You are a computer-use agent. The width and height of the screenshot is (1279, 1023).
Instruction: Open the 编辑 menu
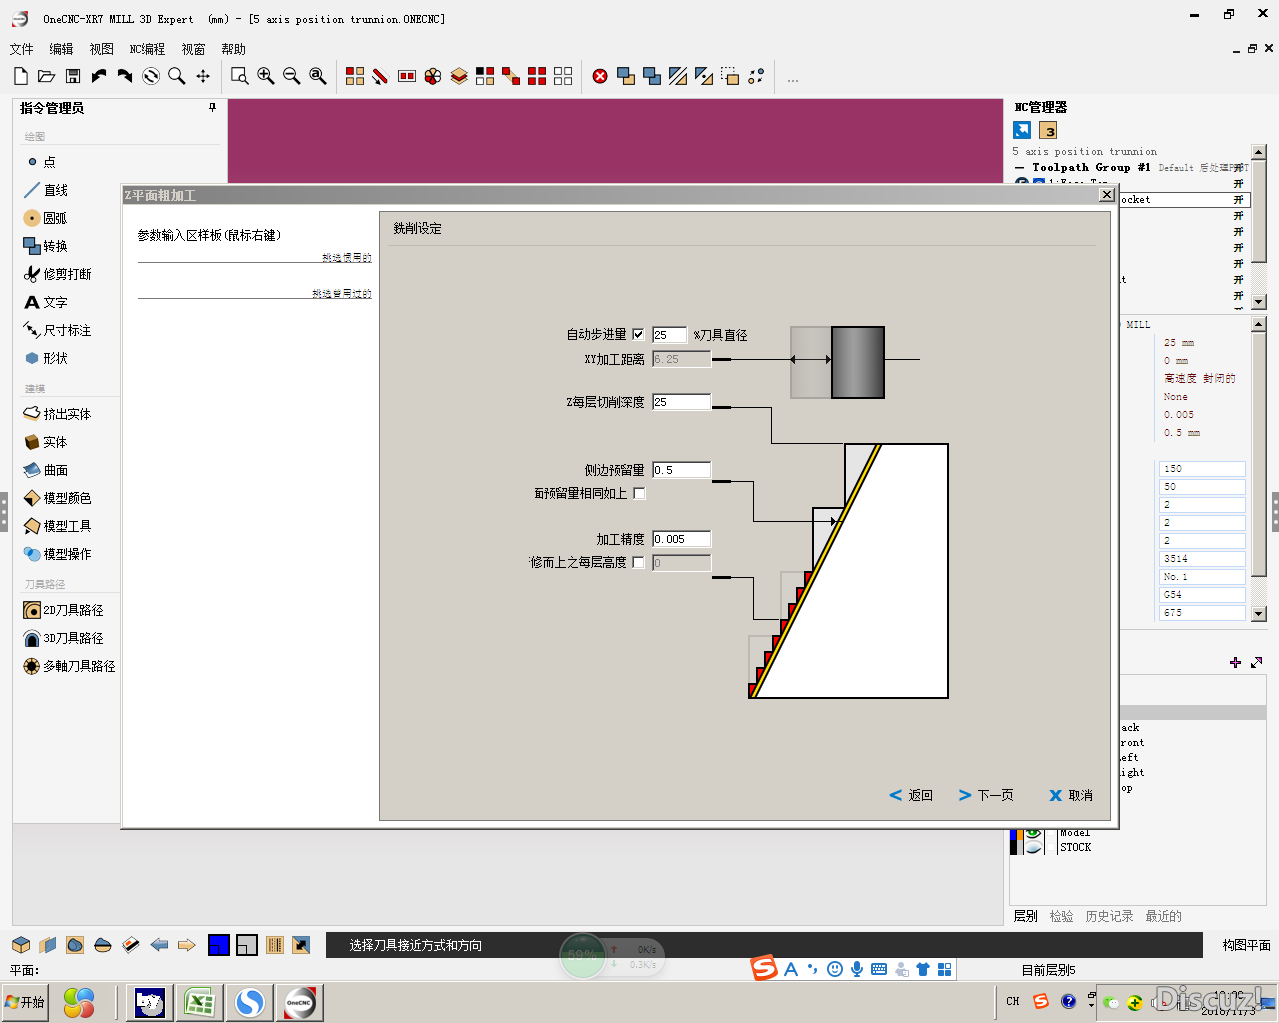(x=61, y=49)
